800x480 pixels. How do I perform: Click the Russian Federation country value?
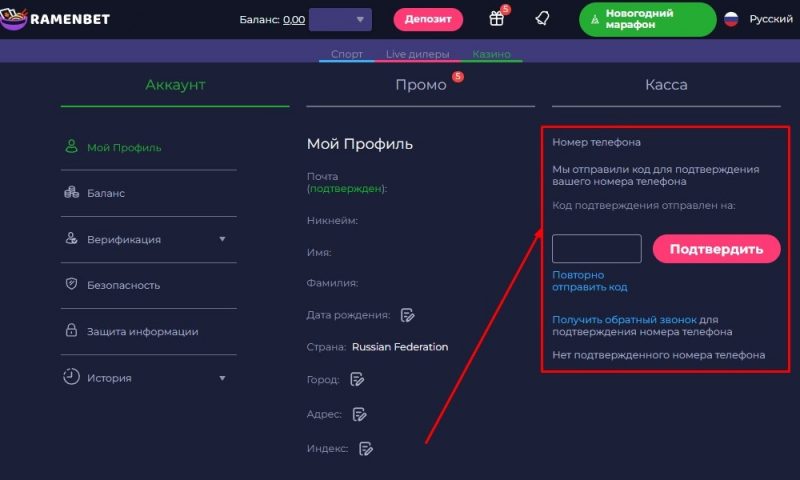tap(400, 347)
